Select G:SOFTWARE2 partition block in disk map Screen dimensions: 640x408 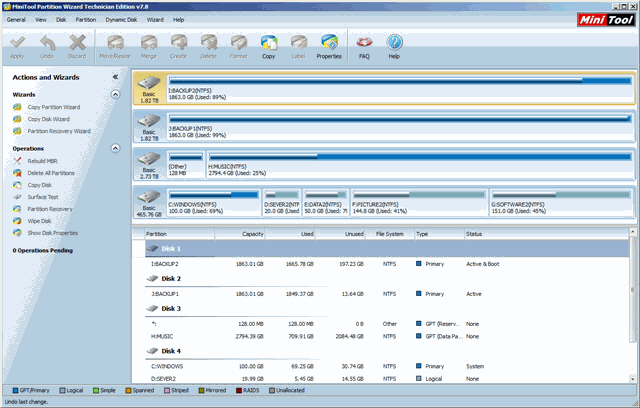(x=562, y=202)
